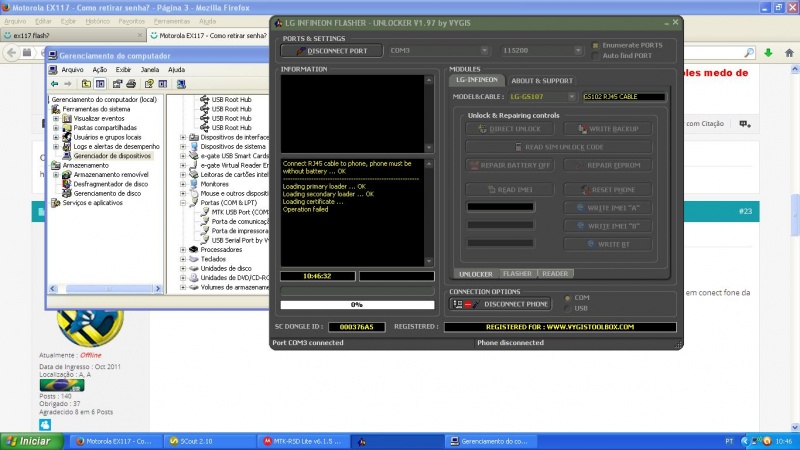The image size is (800, 450).
Task: Click READ SIM UNLOCK CODE button
Action: (x=559, y=147)
